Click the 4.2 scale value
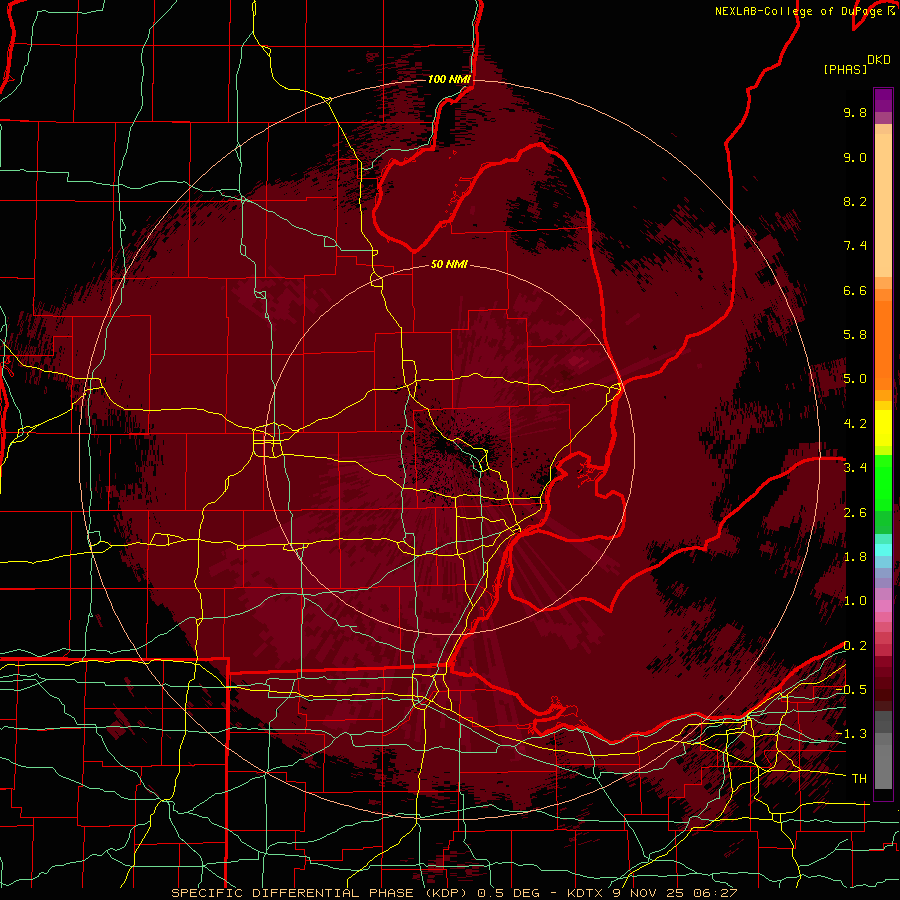Image resolution: width=900 pixels, height=900 pixels. [855, 424]
